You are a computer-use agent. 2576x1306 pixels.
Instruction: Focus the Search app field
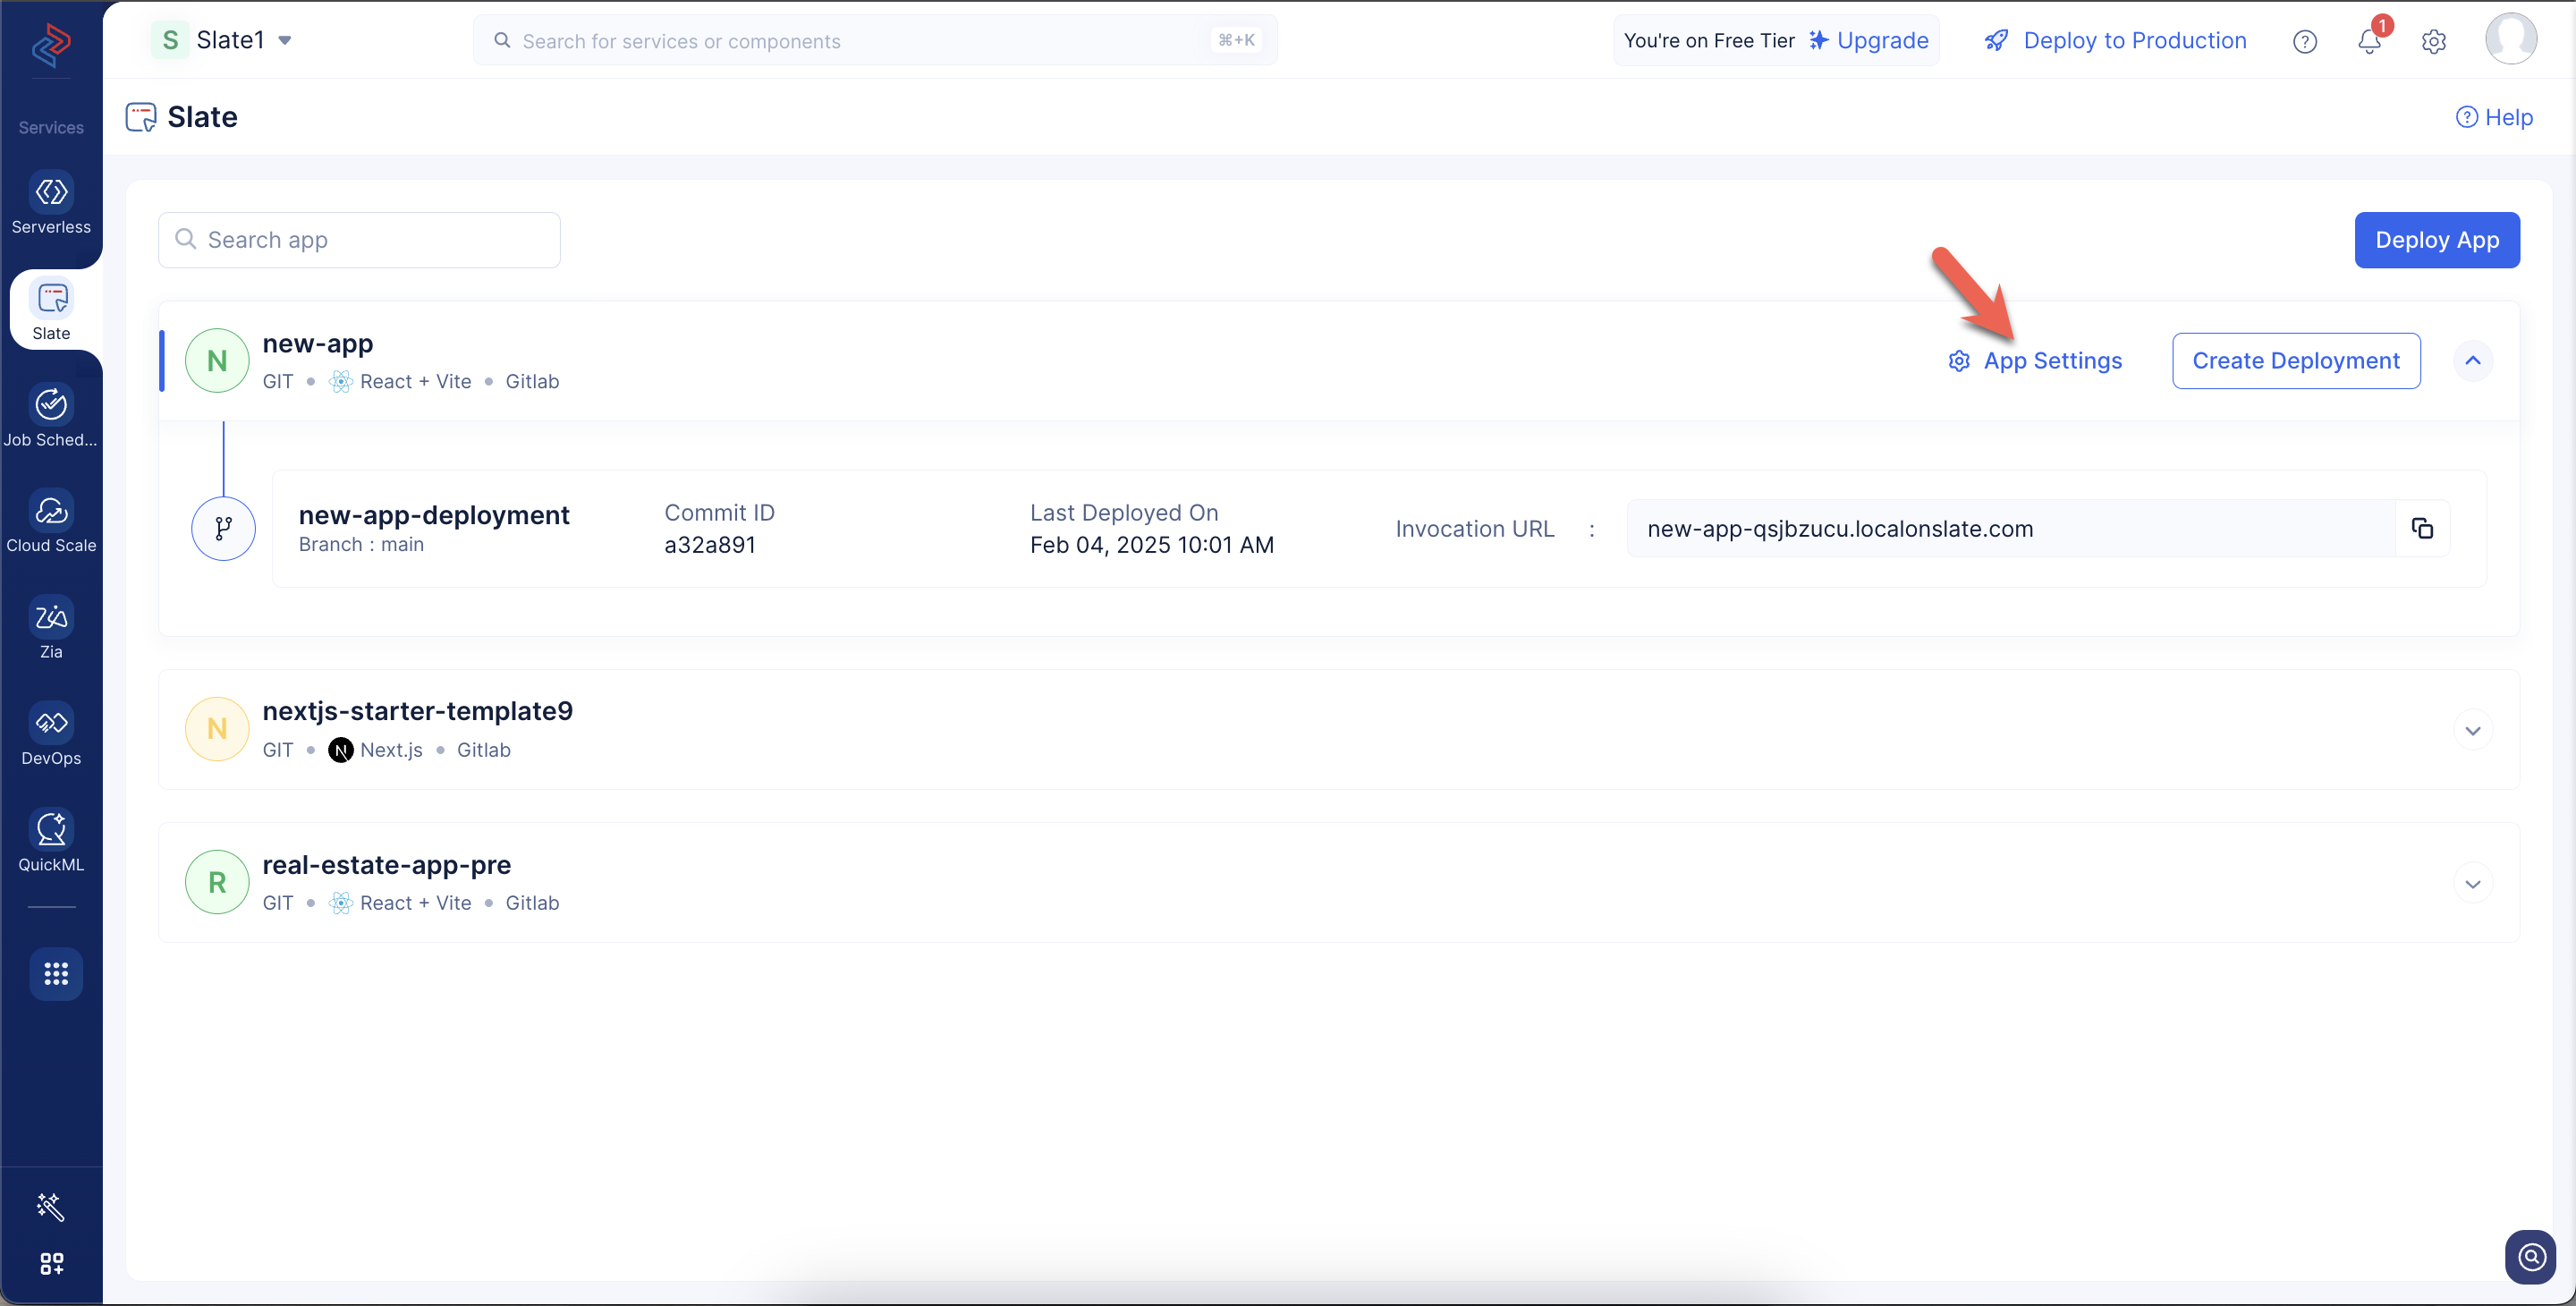(x=360, y=240)
